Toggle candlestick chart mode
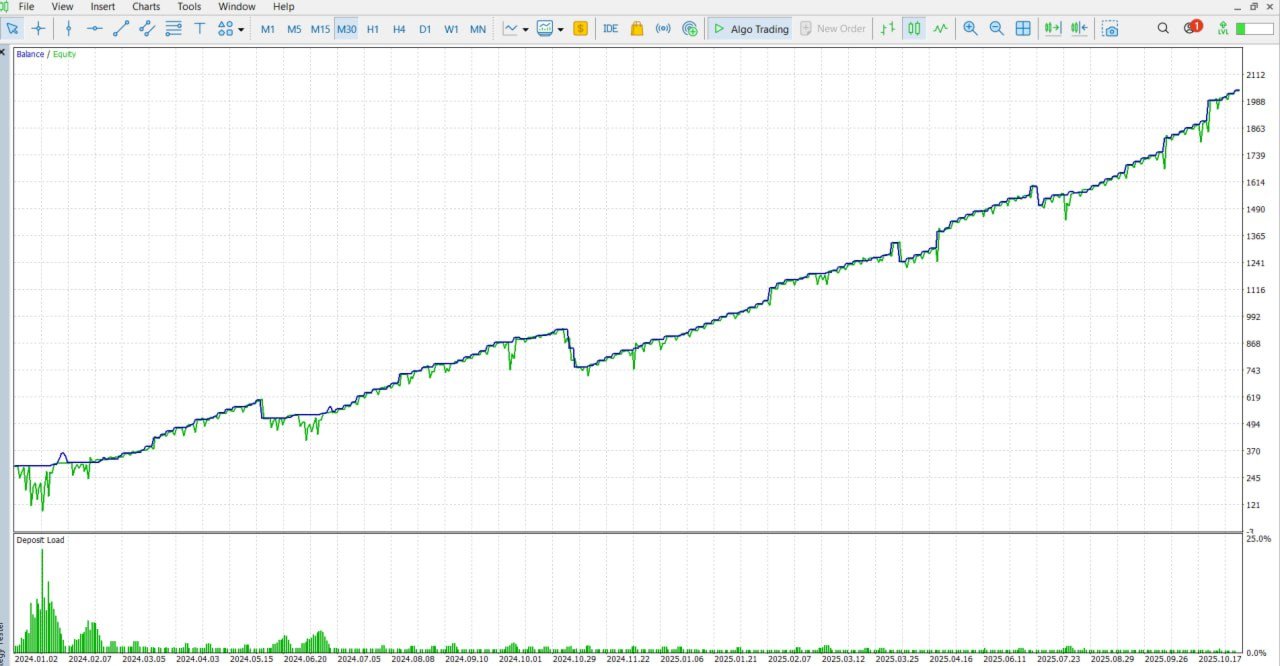The image size is (1280, 666). (914, 29)
